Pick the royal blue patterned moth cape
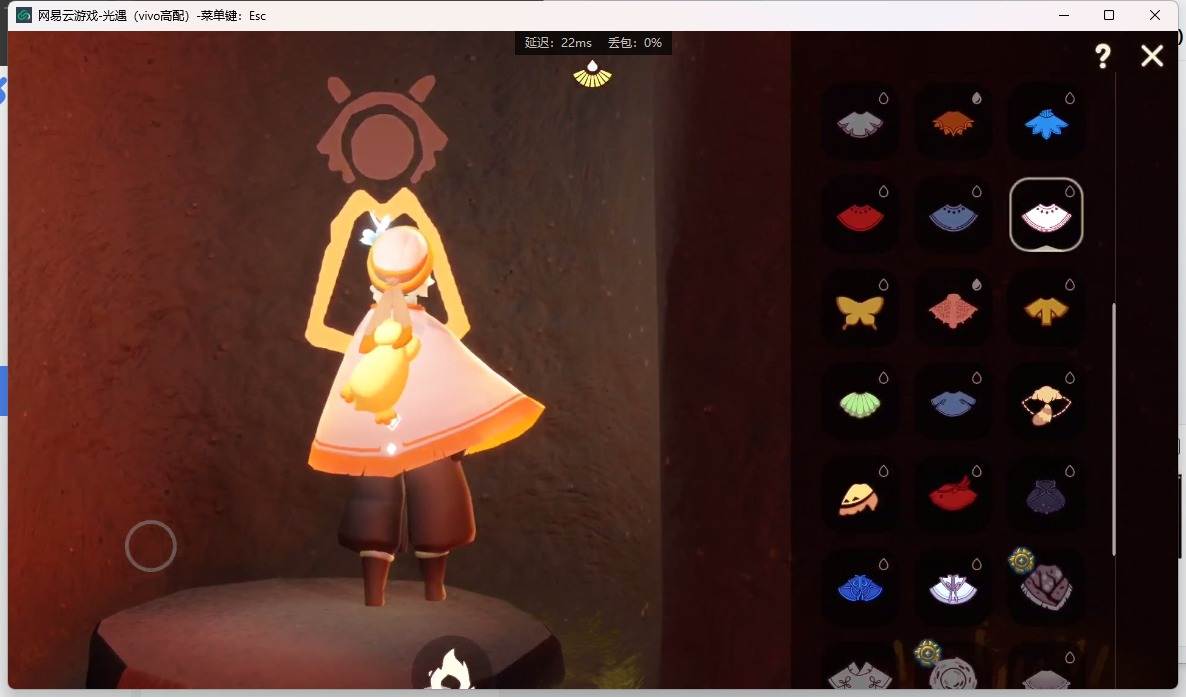 (860, 588)
